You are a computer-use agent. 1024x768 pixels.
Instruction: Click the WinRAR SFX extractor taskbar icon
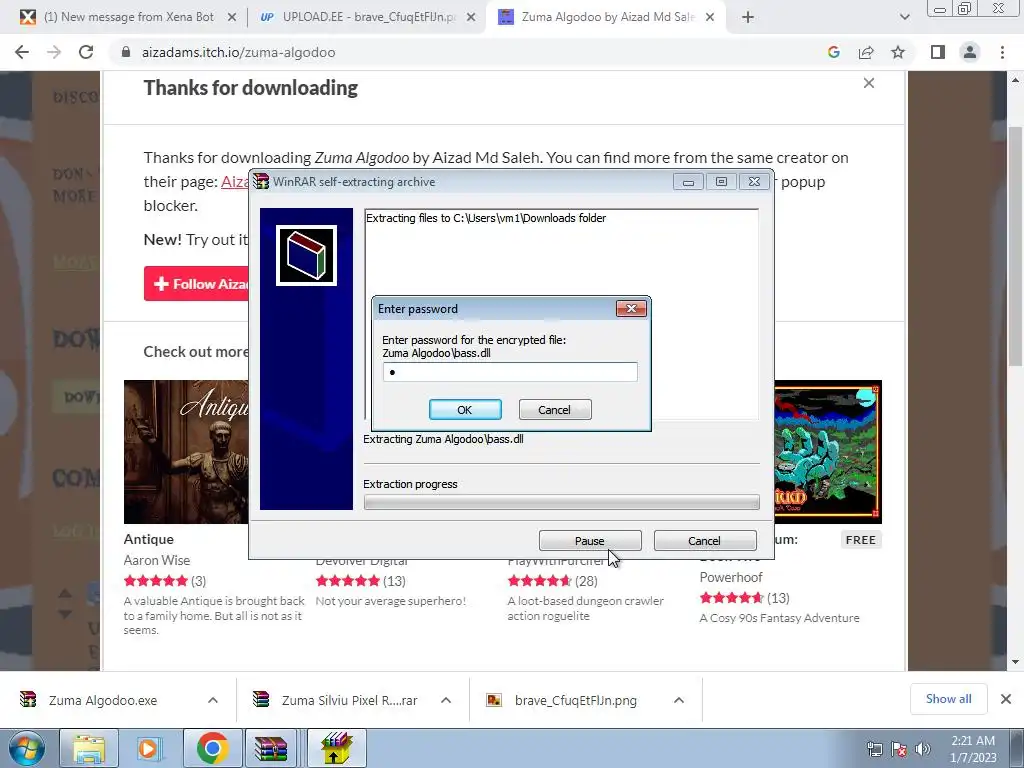(336, 748)
